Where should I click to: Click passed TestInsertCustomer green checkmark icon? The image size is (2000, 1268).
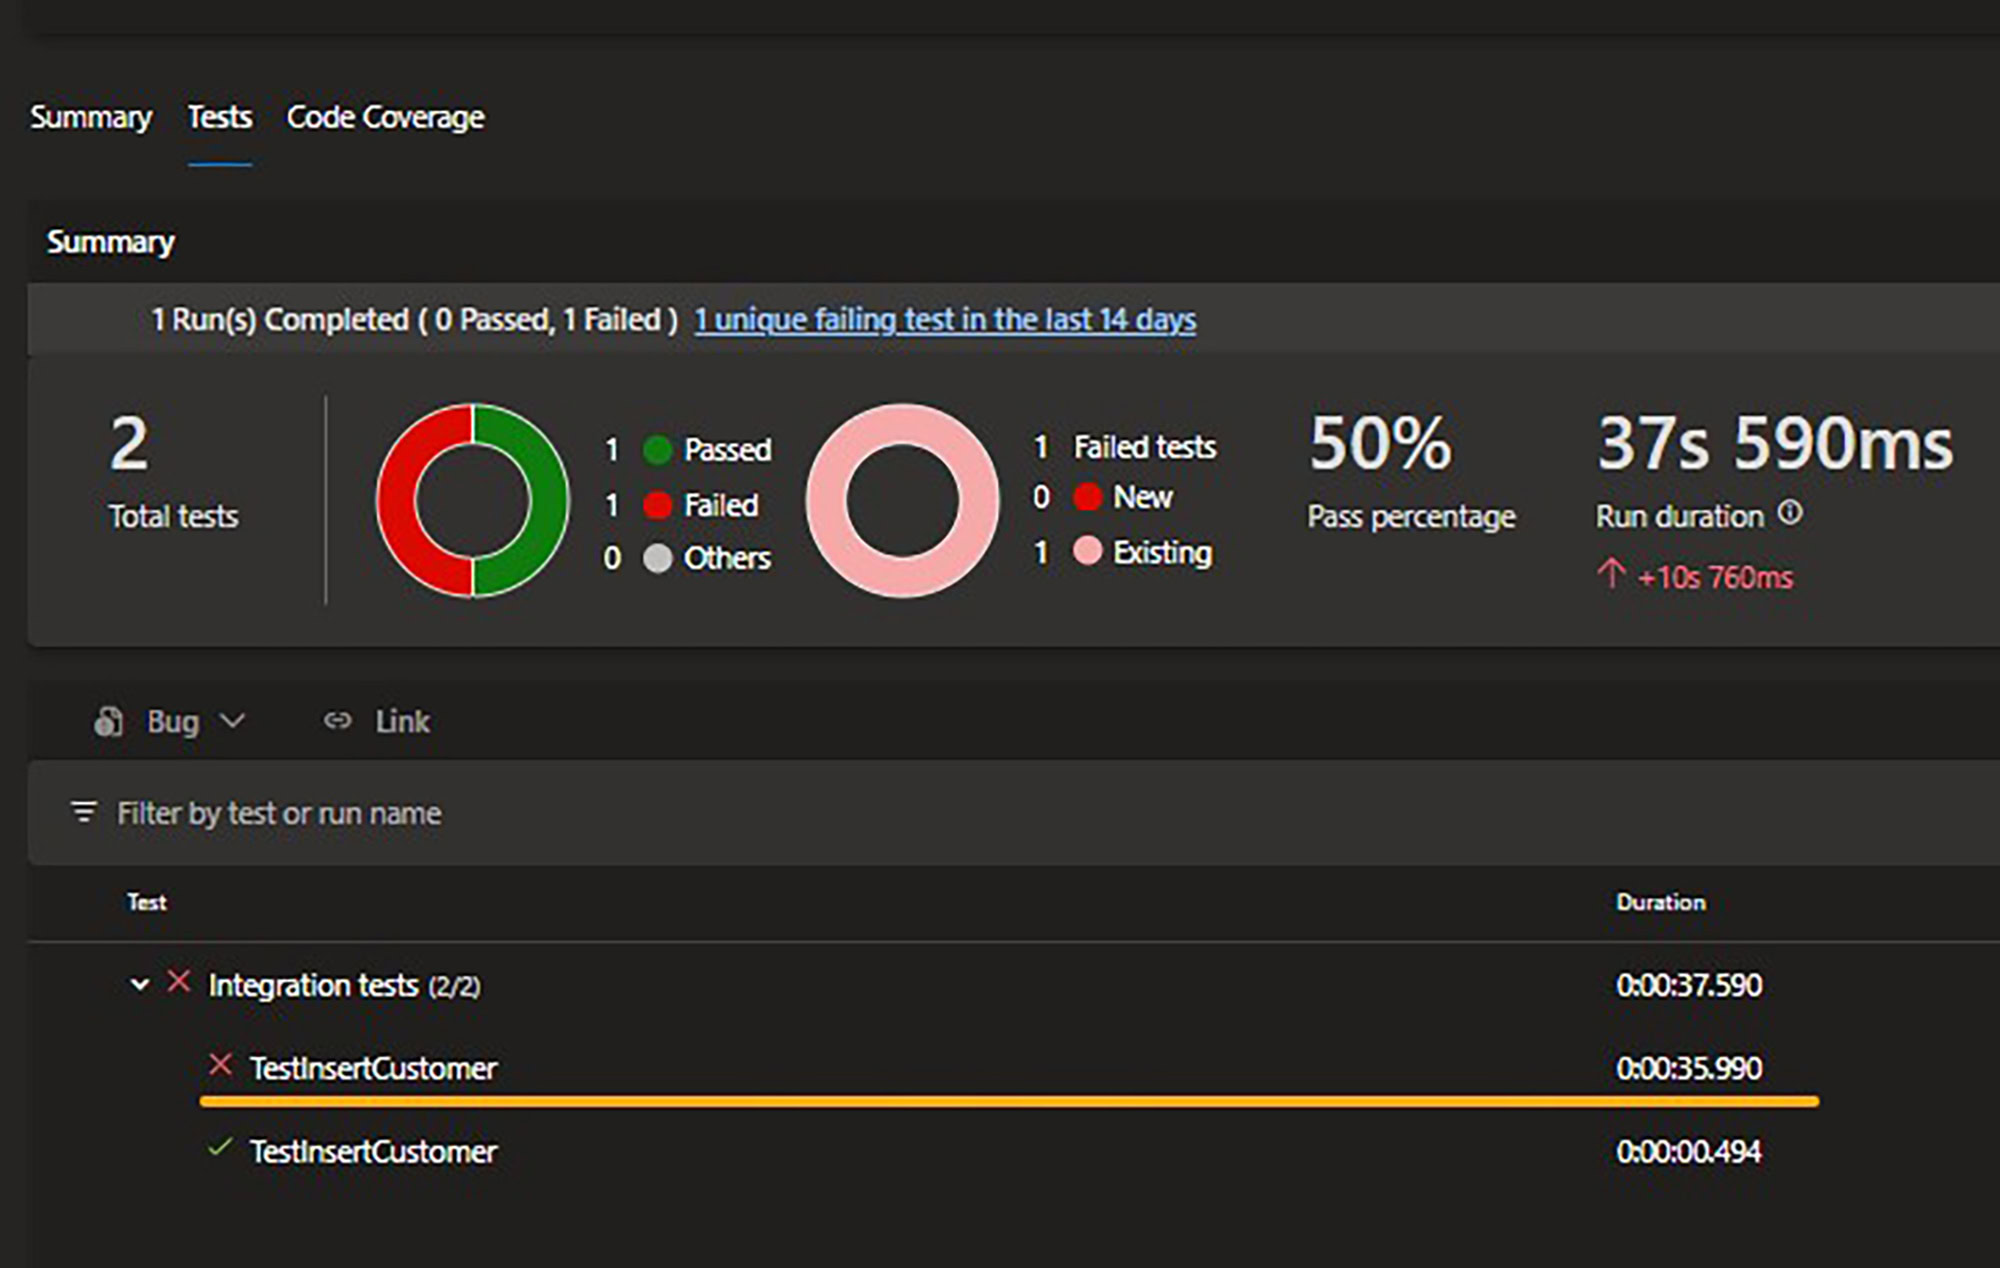(x=220, y=1148)
